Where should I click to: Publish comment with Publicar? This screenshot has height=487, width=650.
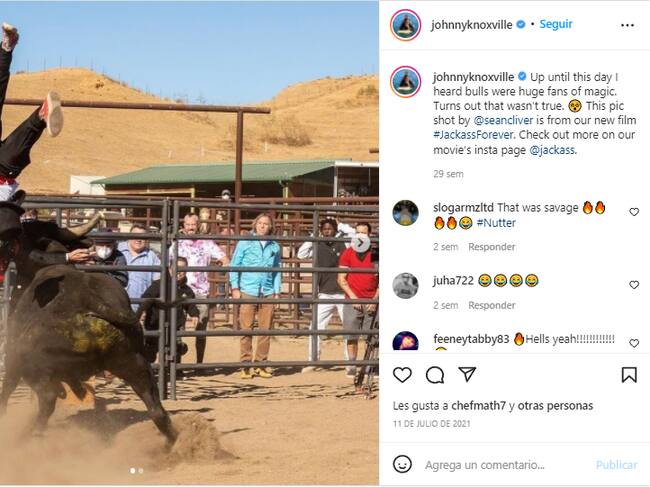(616, 465)
